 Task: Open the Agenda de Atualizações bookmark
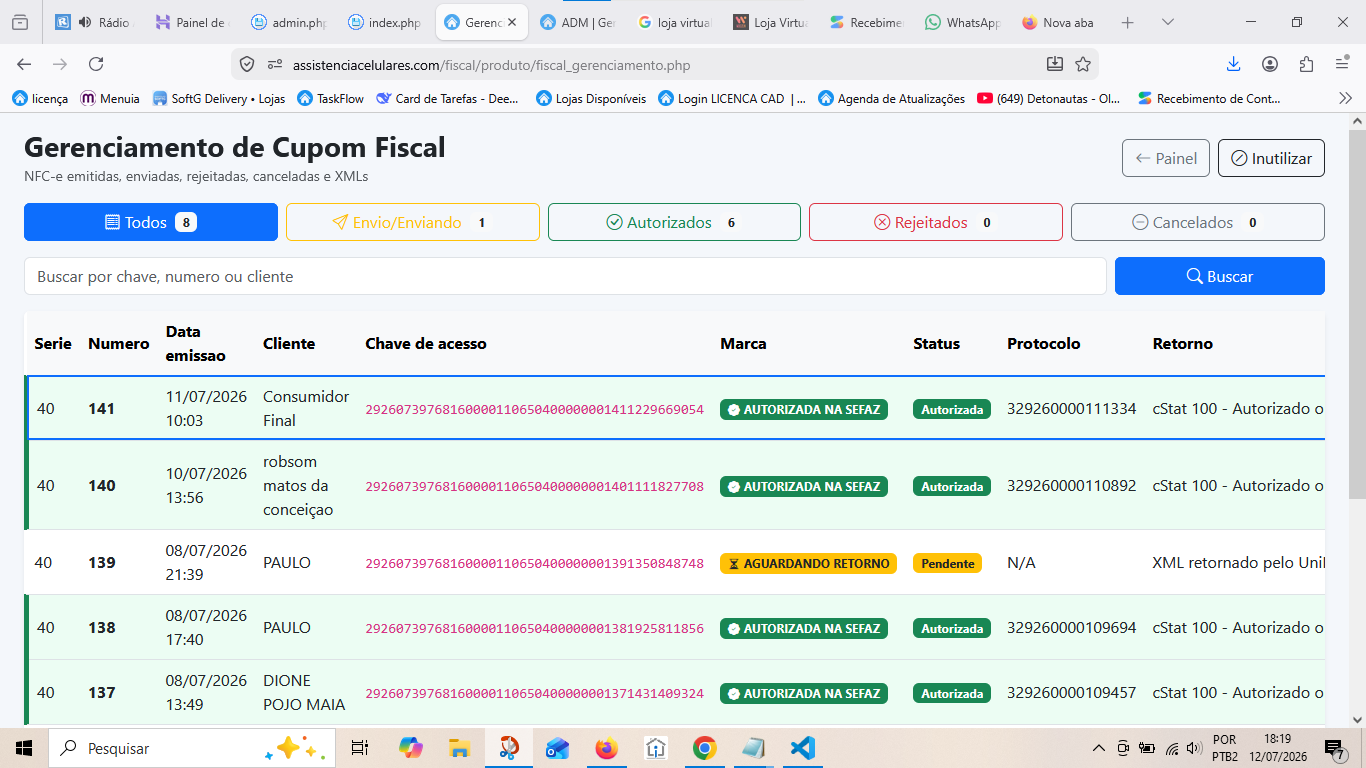point(892,98)
